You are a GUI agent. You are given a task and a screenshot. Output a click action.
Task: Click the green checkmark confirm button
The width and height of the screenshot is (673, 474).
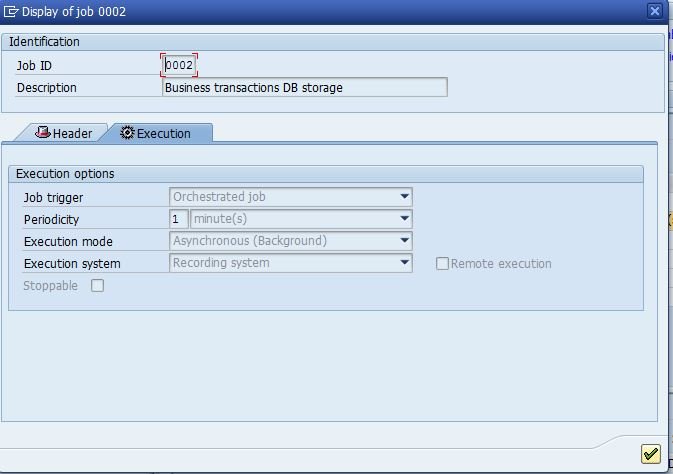coord(650,454)
